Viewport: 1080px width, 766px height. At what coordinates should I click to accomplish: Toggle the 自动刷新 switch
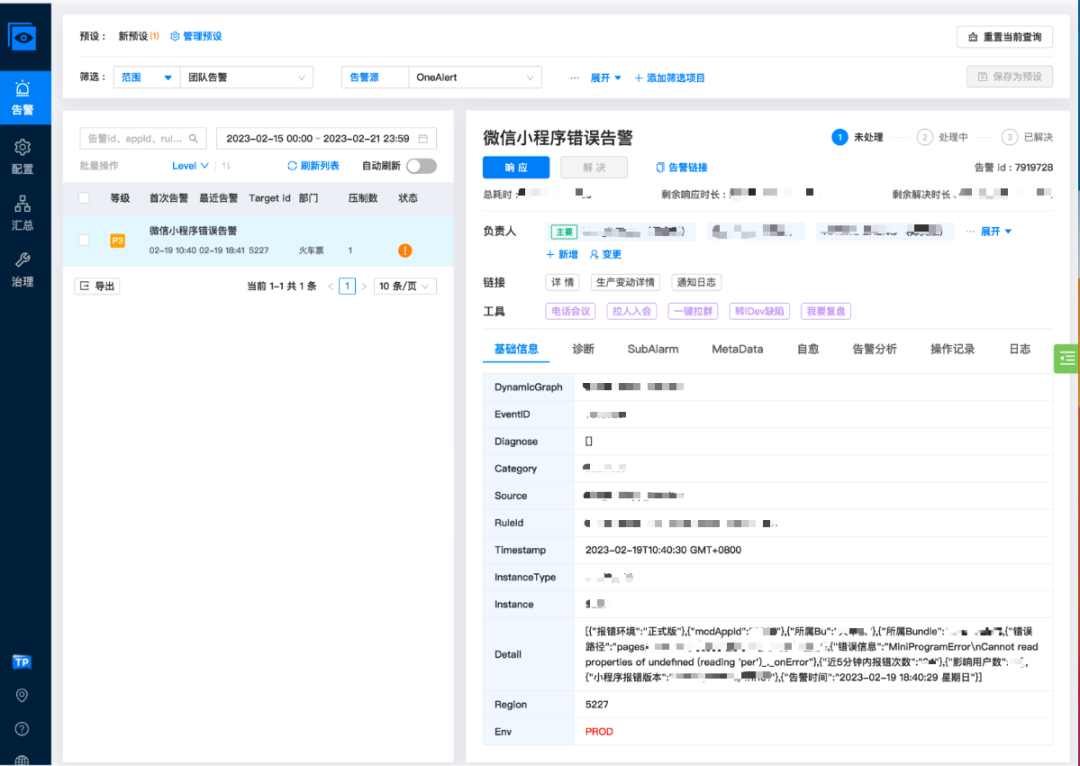[x=421, y=166]
